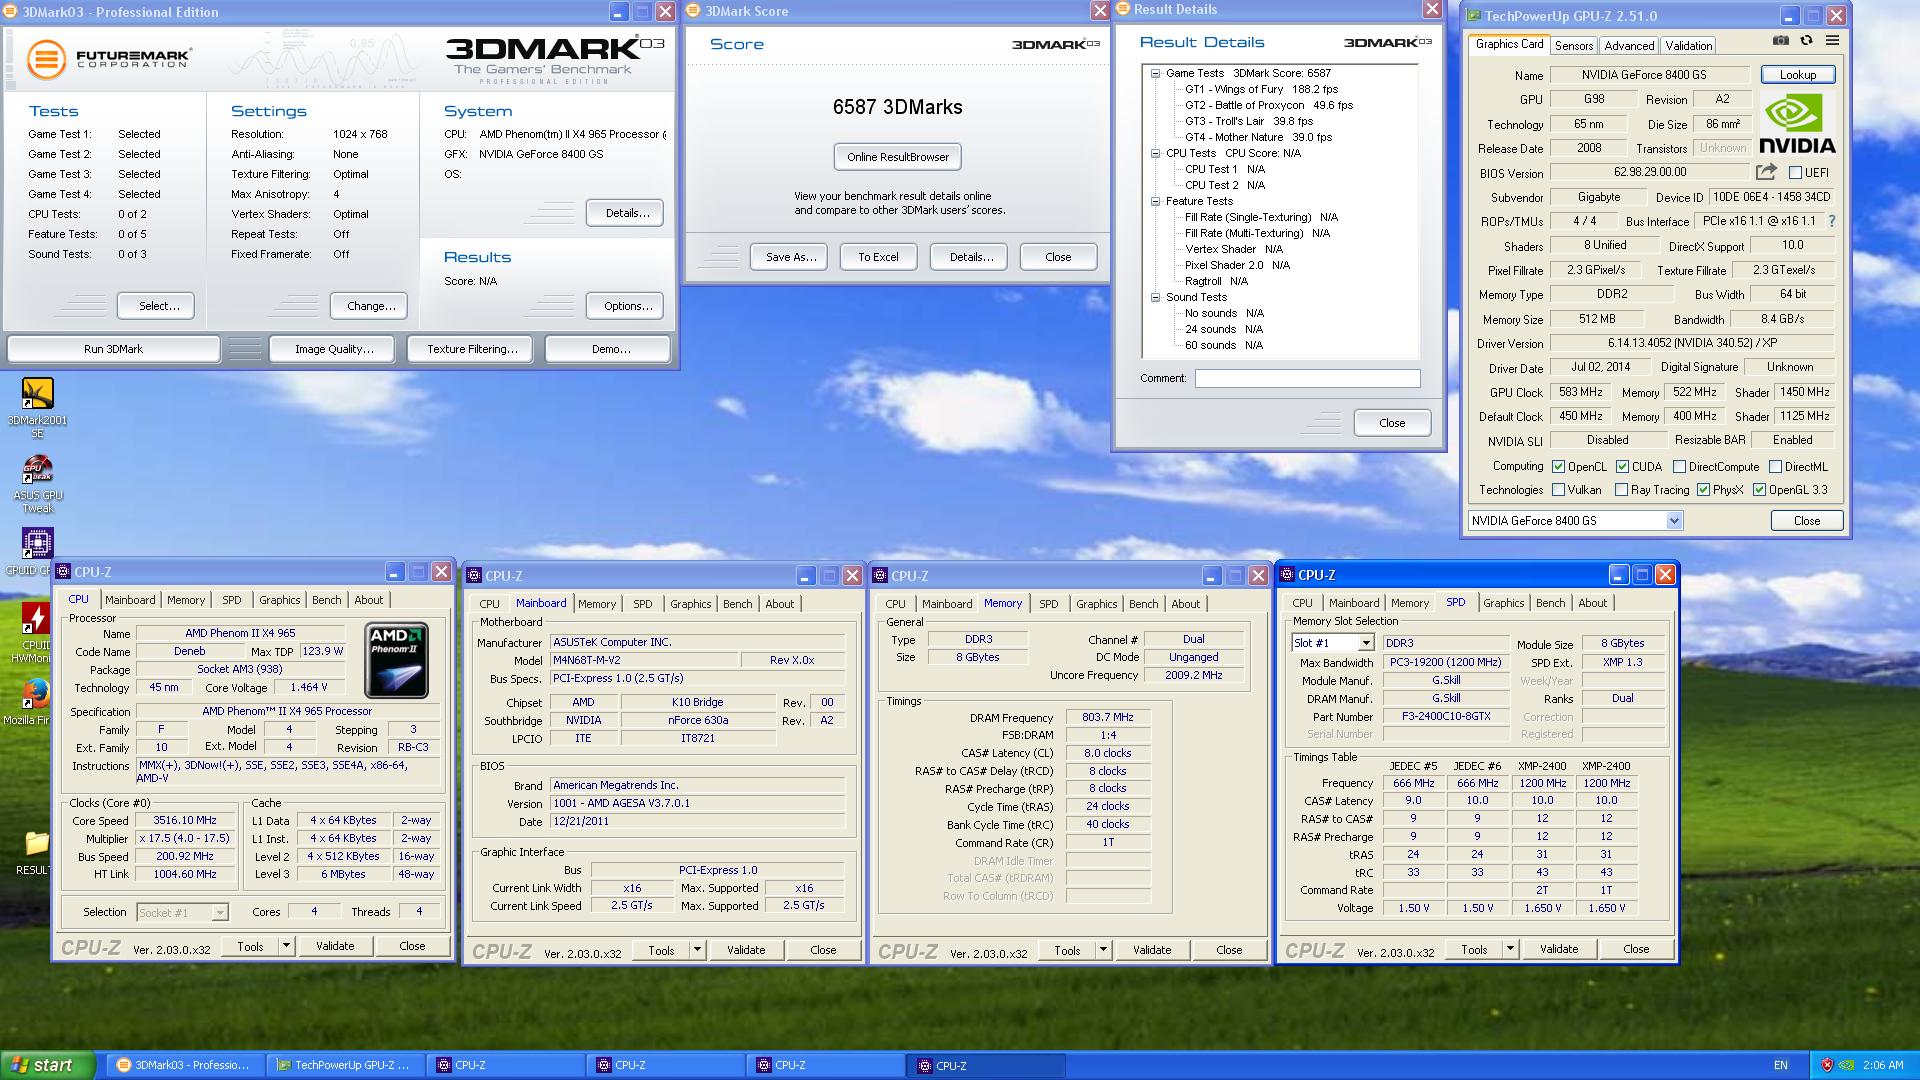This screenshot has height=1080, width=1920.
Task: Toggle the DirectCompute checkbox
Action: click(x=1680, y=467)
